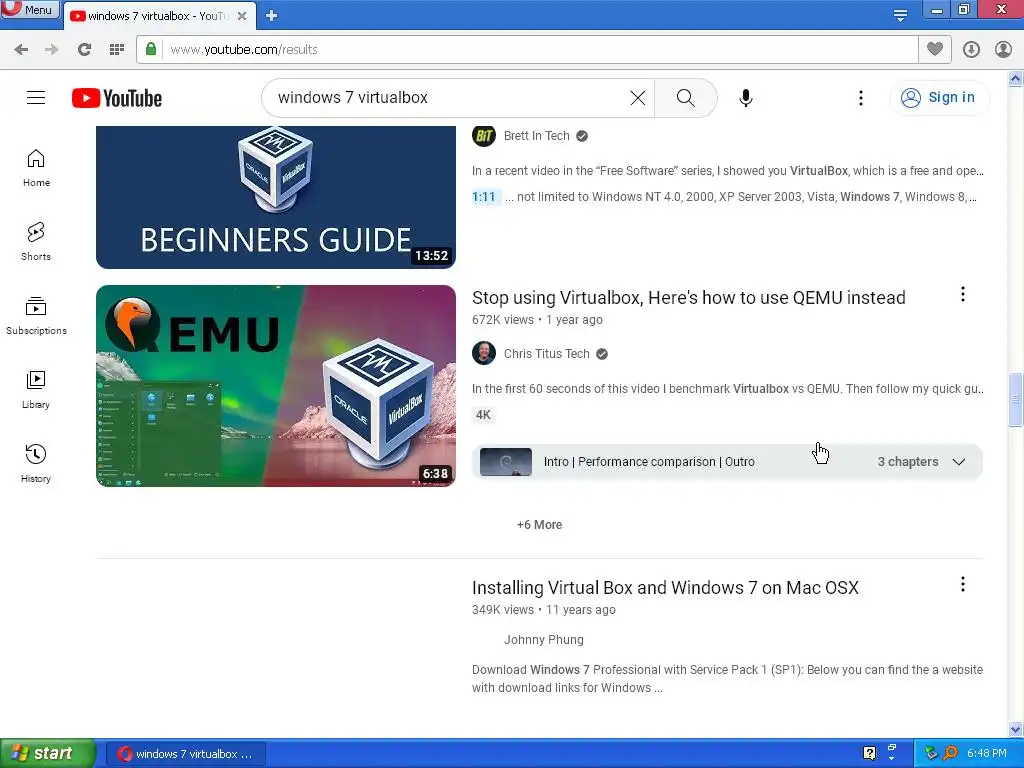Click the 4K badge
1024x768 pixels.
[483, 415]
